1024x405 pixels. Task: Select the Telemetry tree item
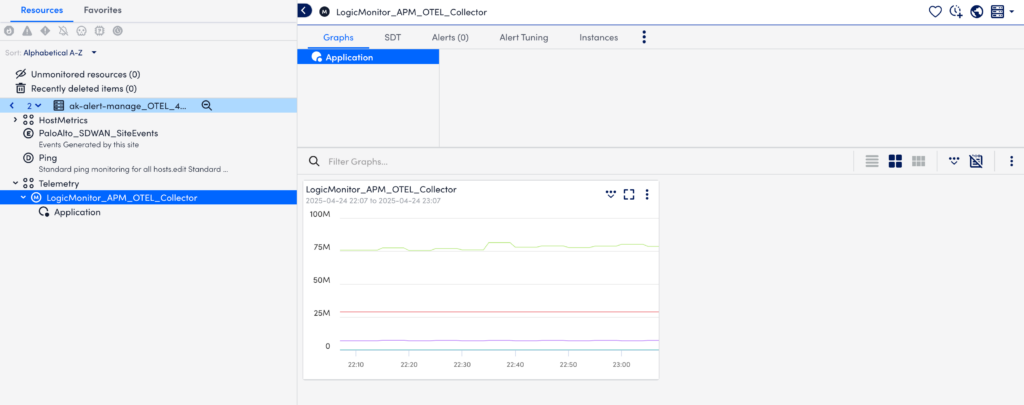pyautogui.click(x=59, y=184)
